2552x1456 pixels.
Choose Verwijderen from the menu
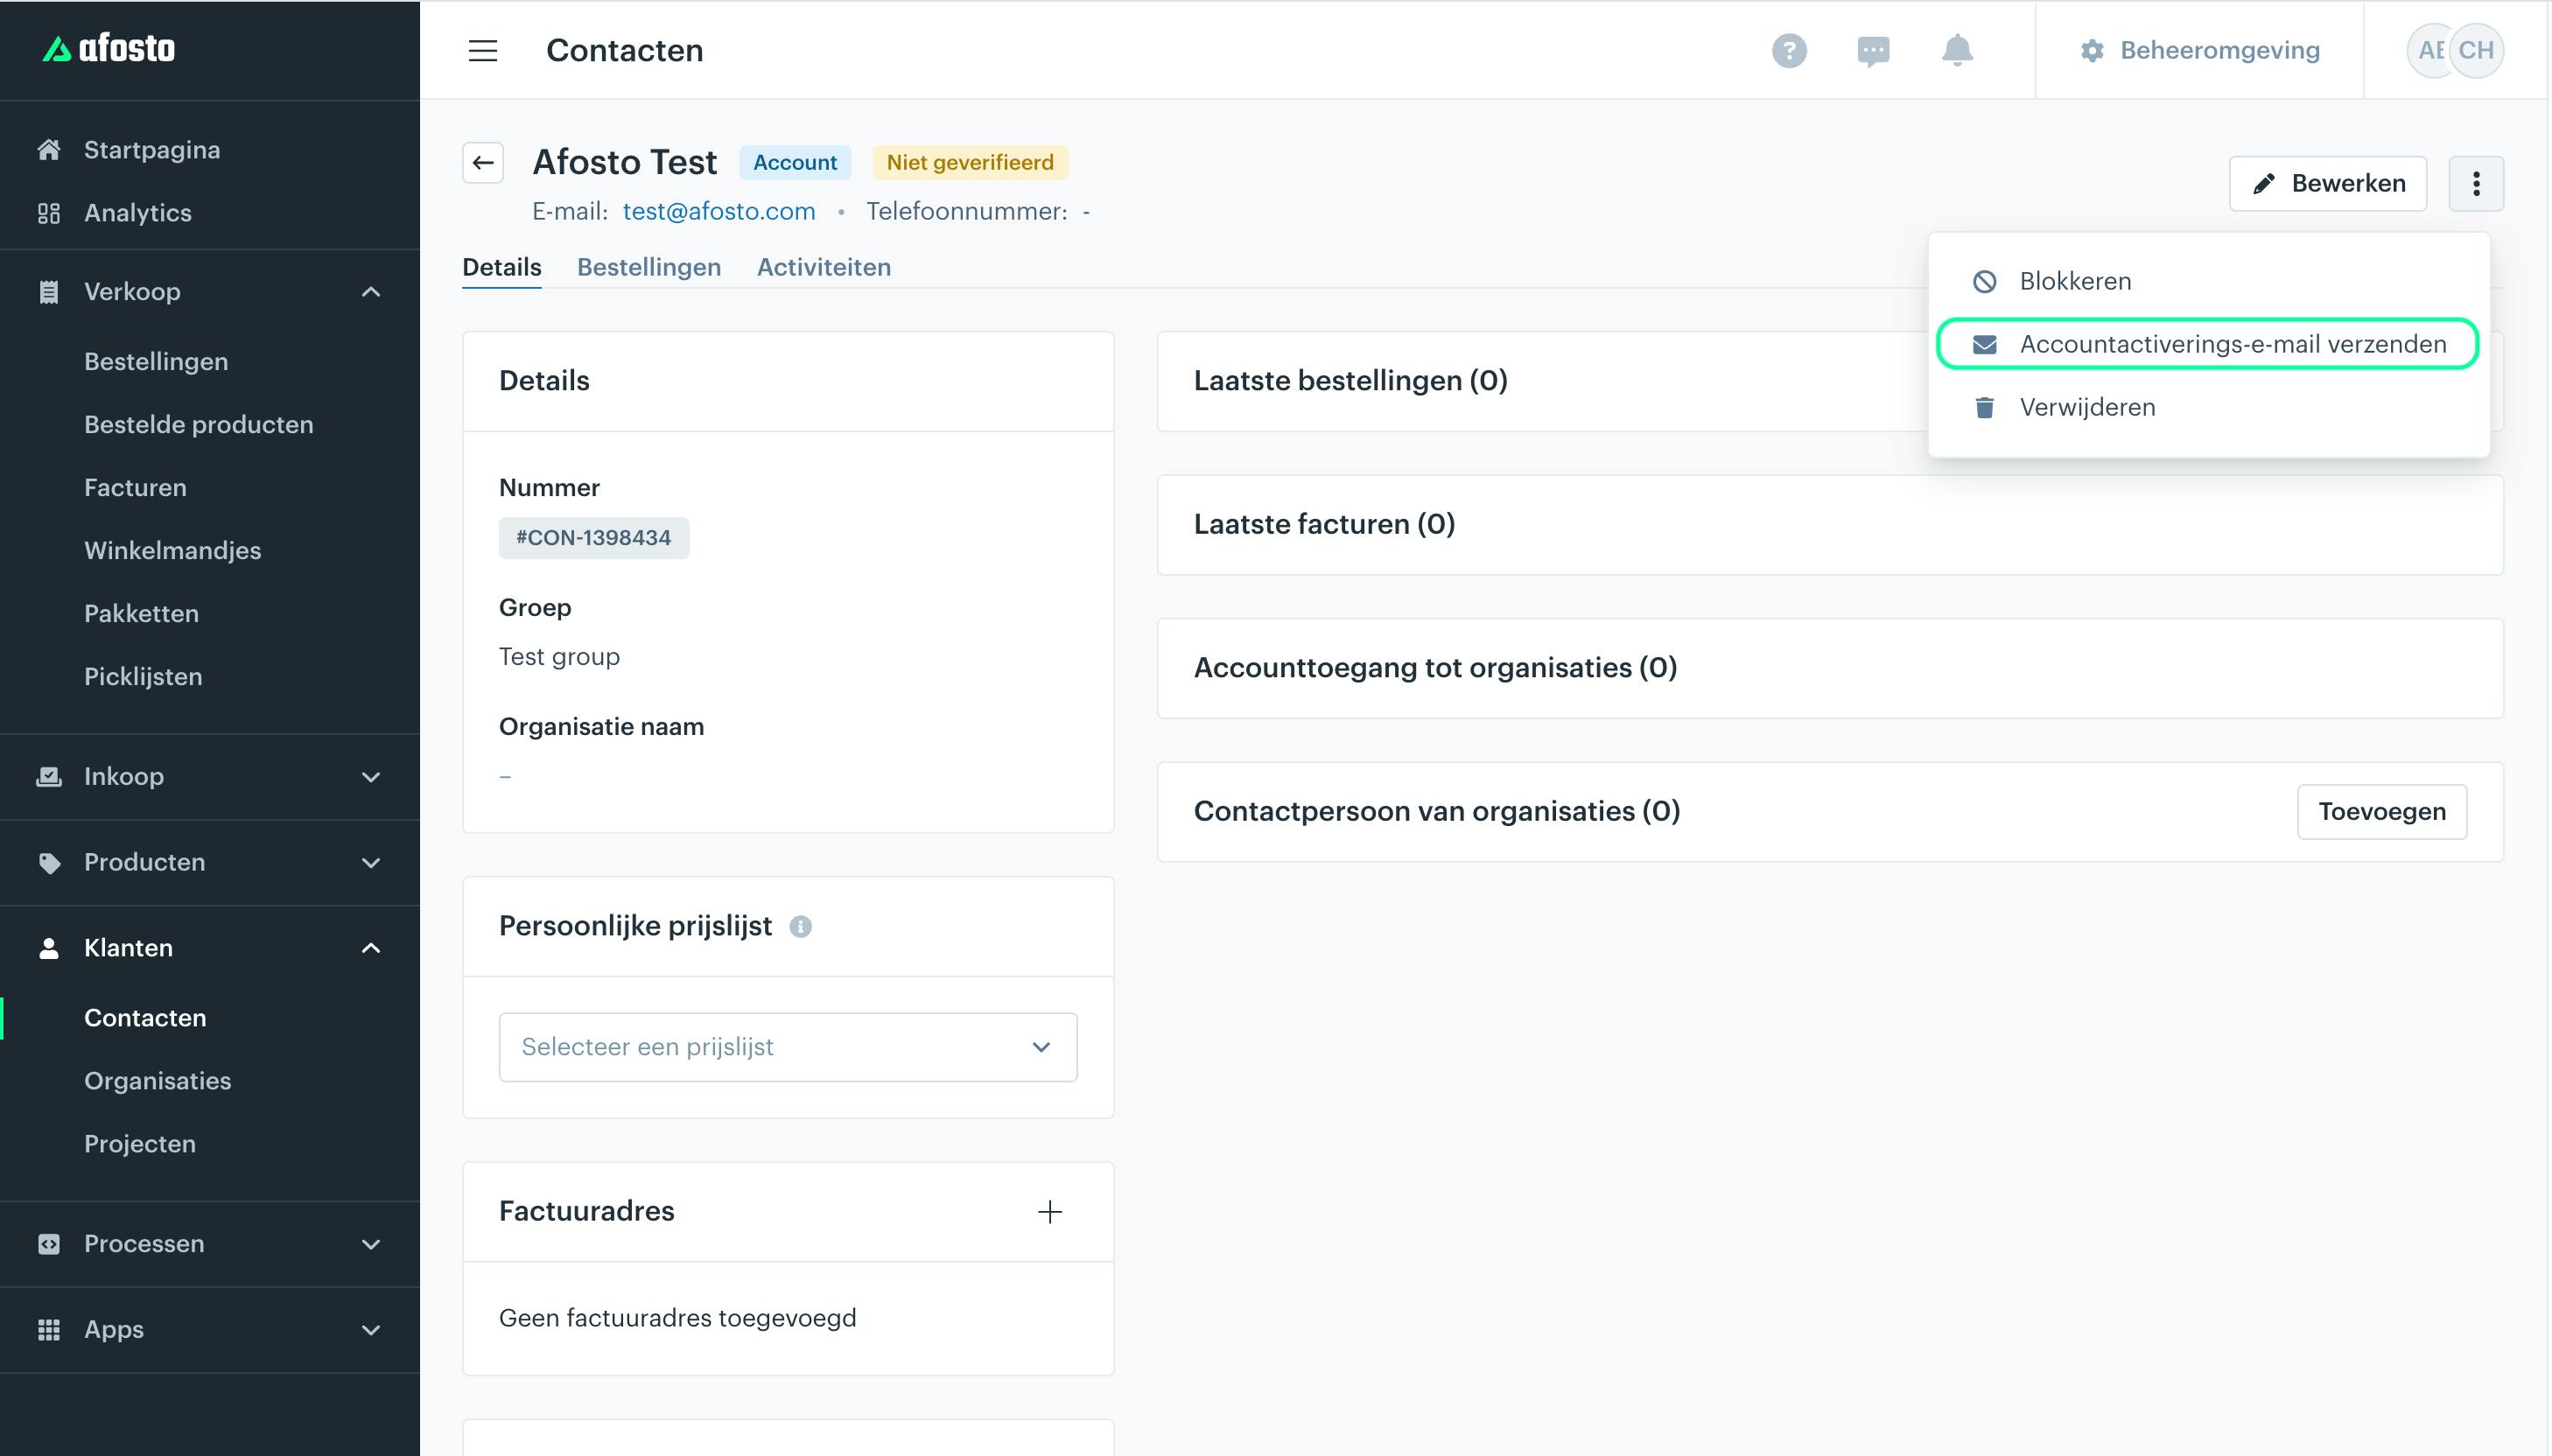tap(2208, 408)
